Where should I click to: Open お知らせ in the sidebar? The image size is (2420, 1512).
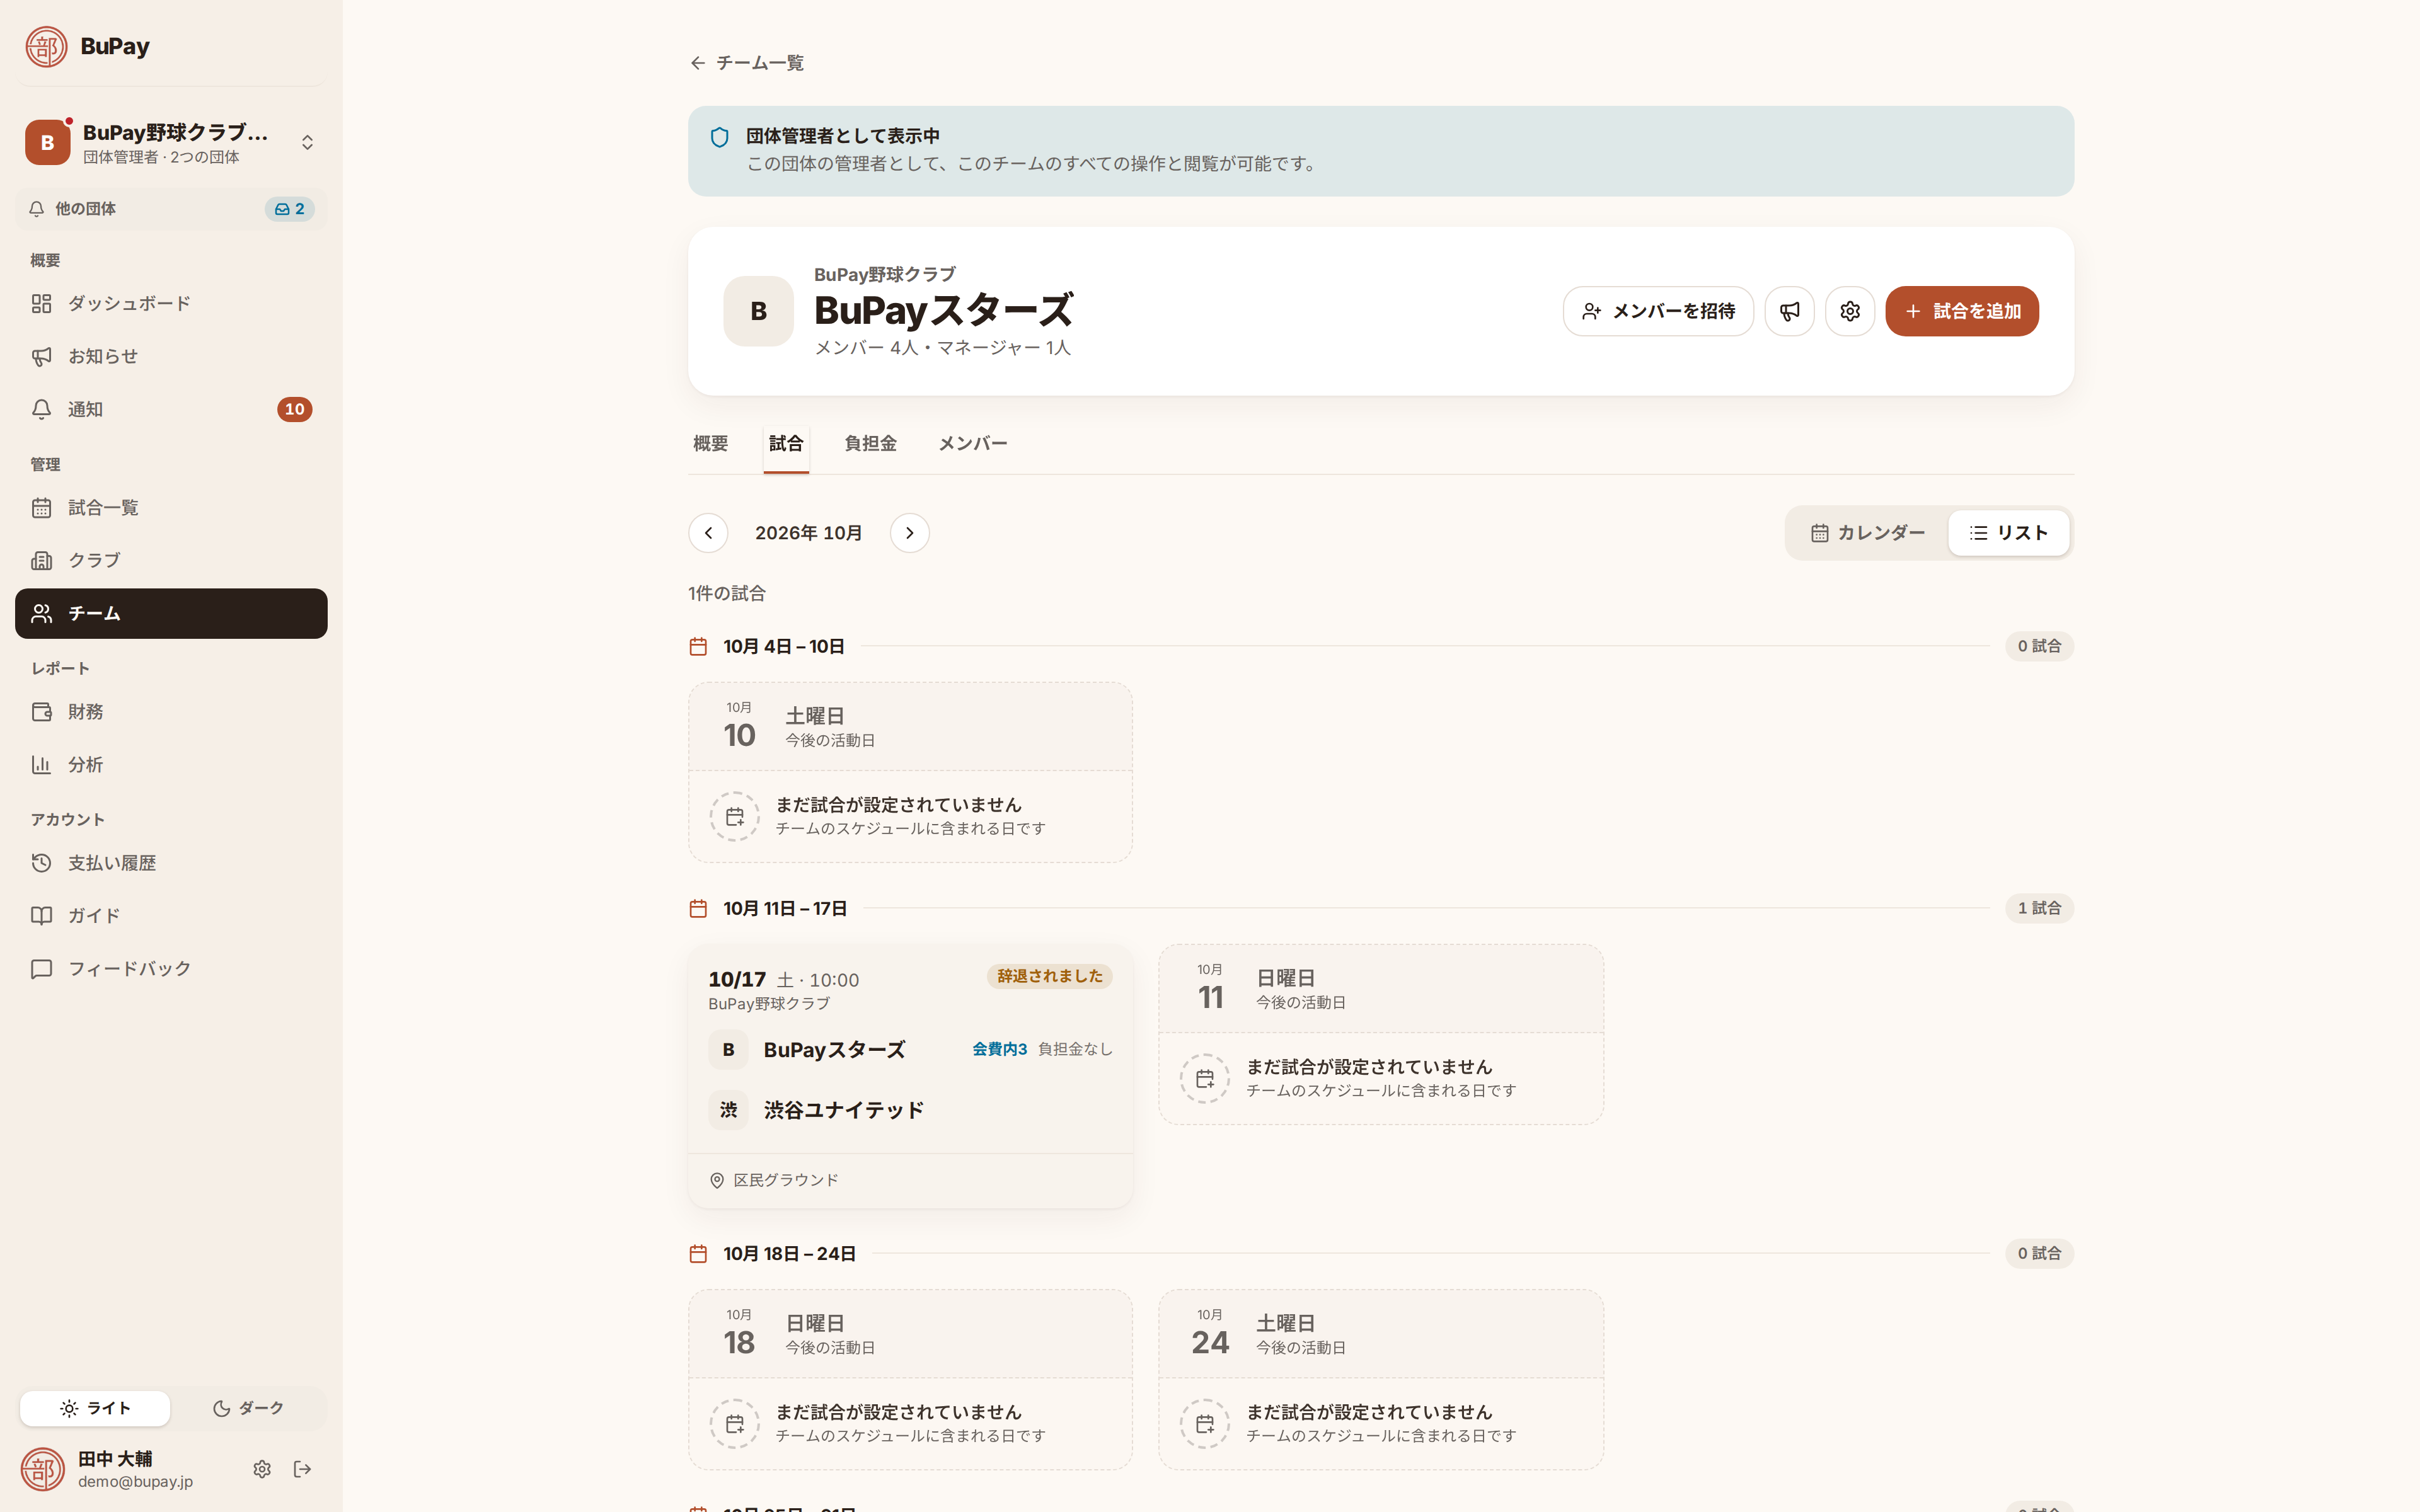171,356
